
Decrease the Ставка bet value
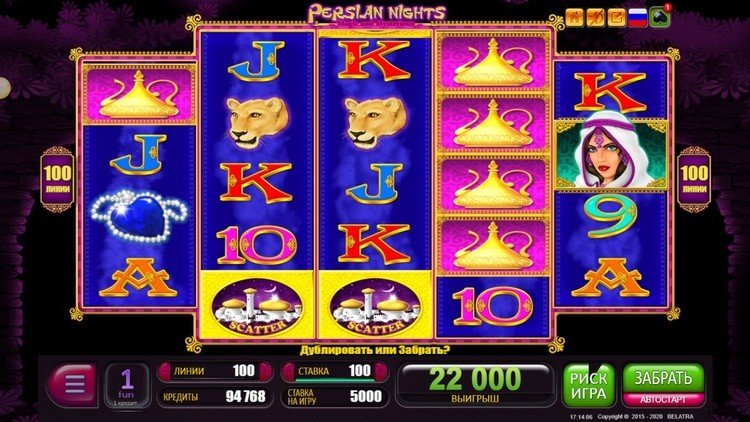(x=288, y=371)
